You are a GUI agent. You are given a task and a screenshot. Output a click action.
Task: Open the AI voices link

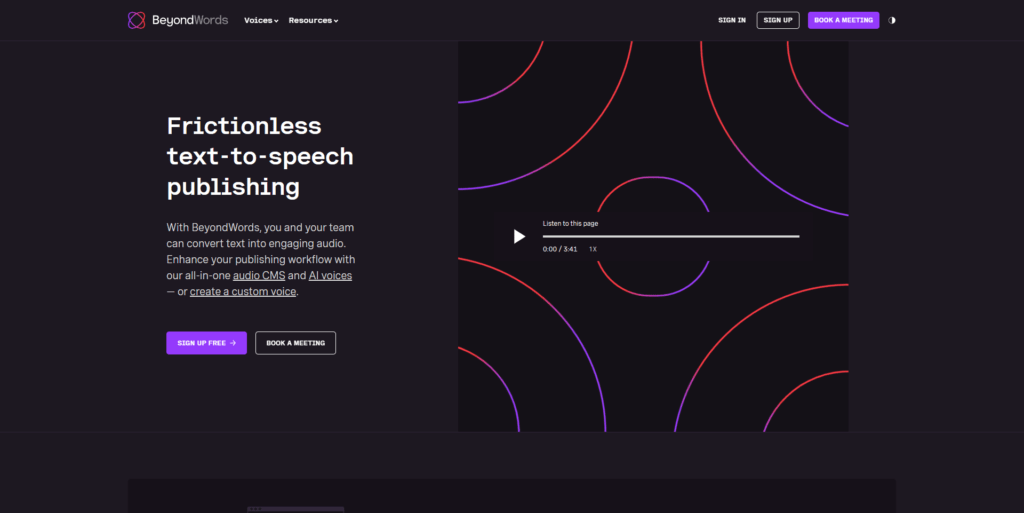tap(330, 275)
